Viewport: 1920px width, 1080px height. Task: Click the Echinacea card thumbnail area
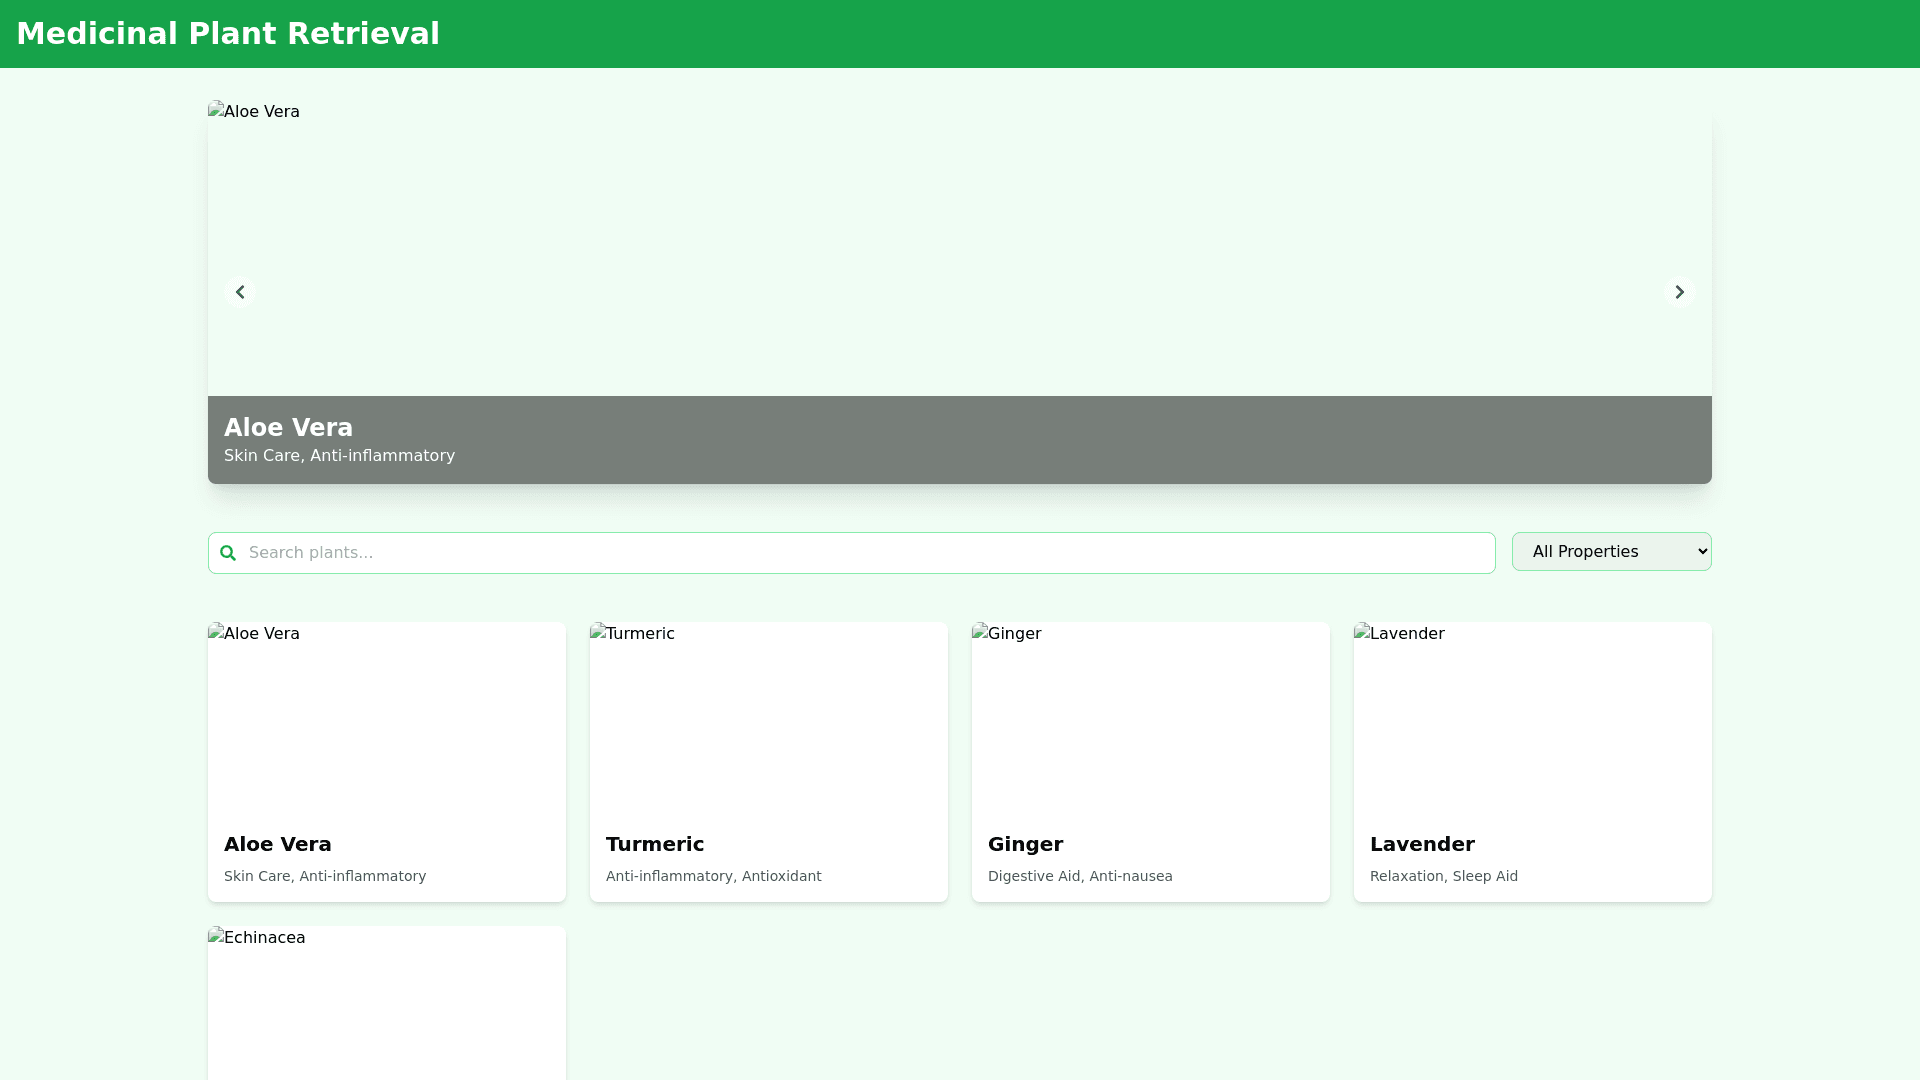[x=386, y=1010]
